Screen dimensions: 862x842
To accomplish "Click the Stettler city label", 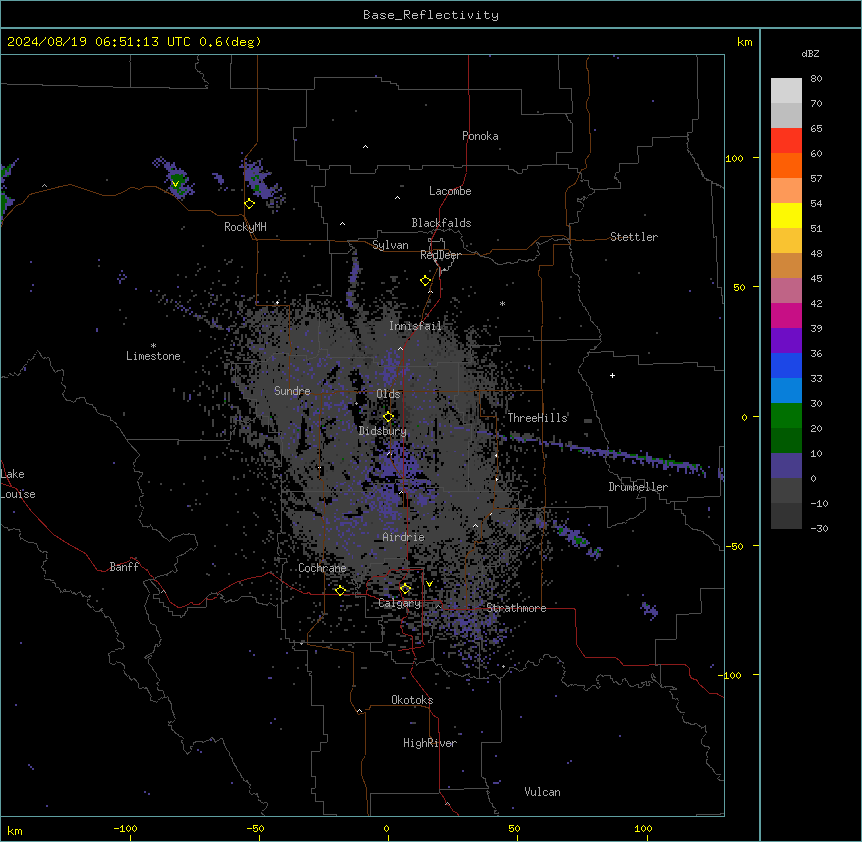I will pos(634,237).
